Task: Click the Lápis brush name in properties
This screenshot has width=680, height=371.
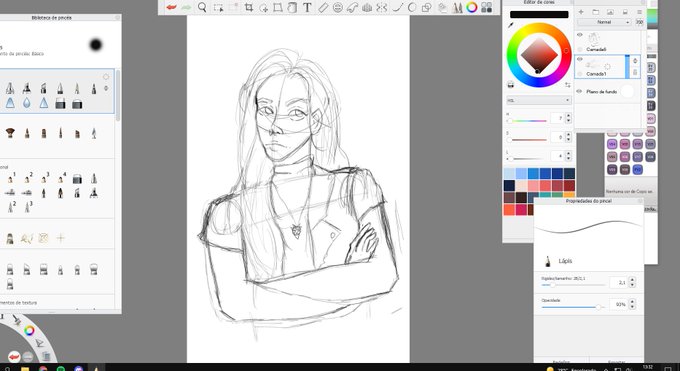Action: coord(565,261)
